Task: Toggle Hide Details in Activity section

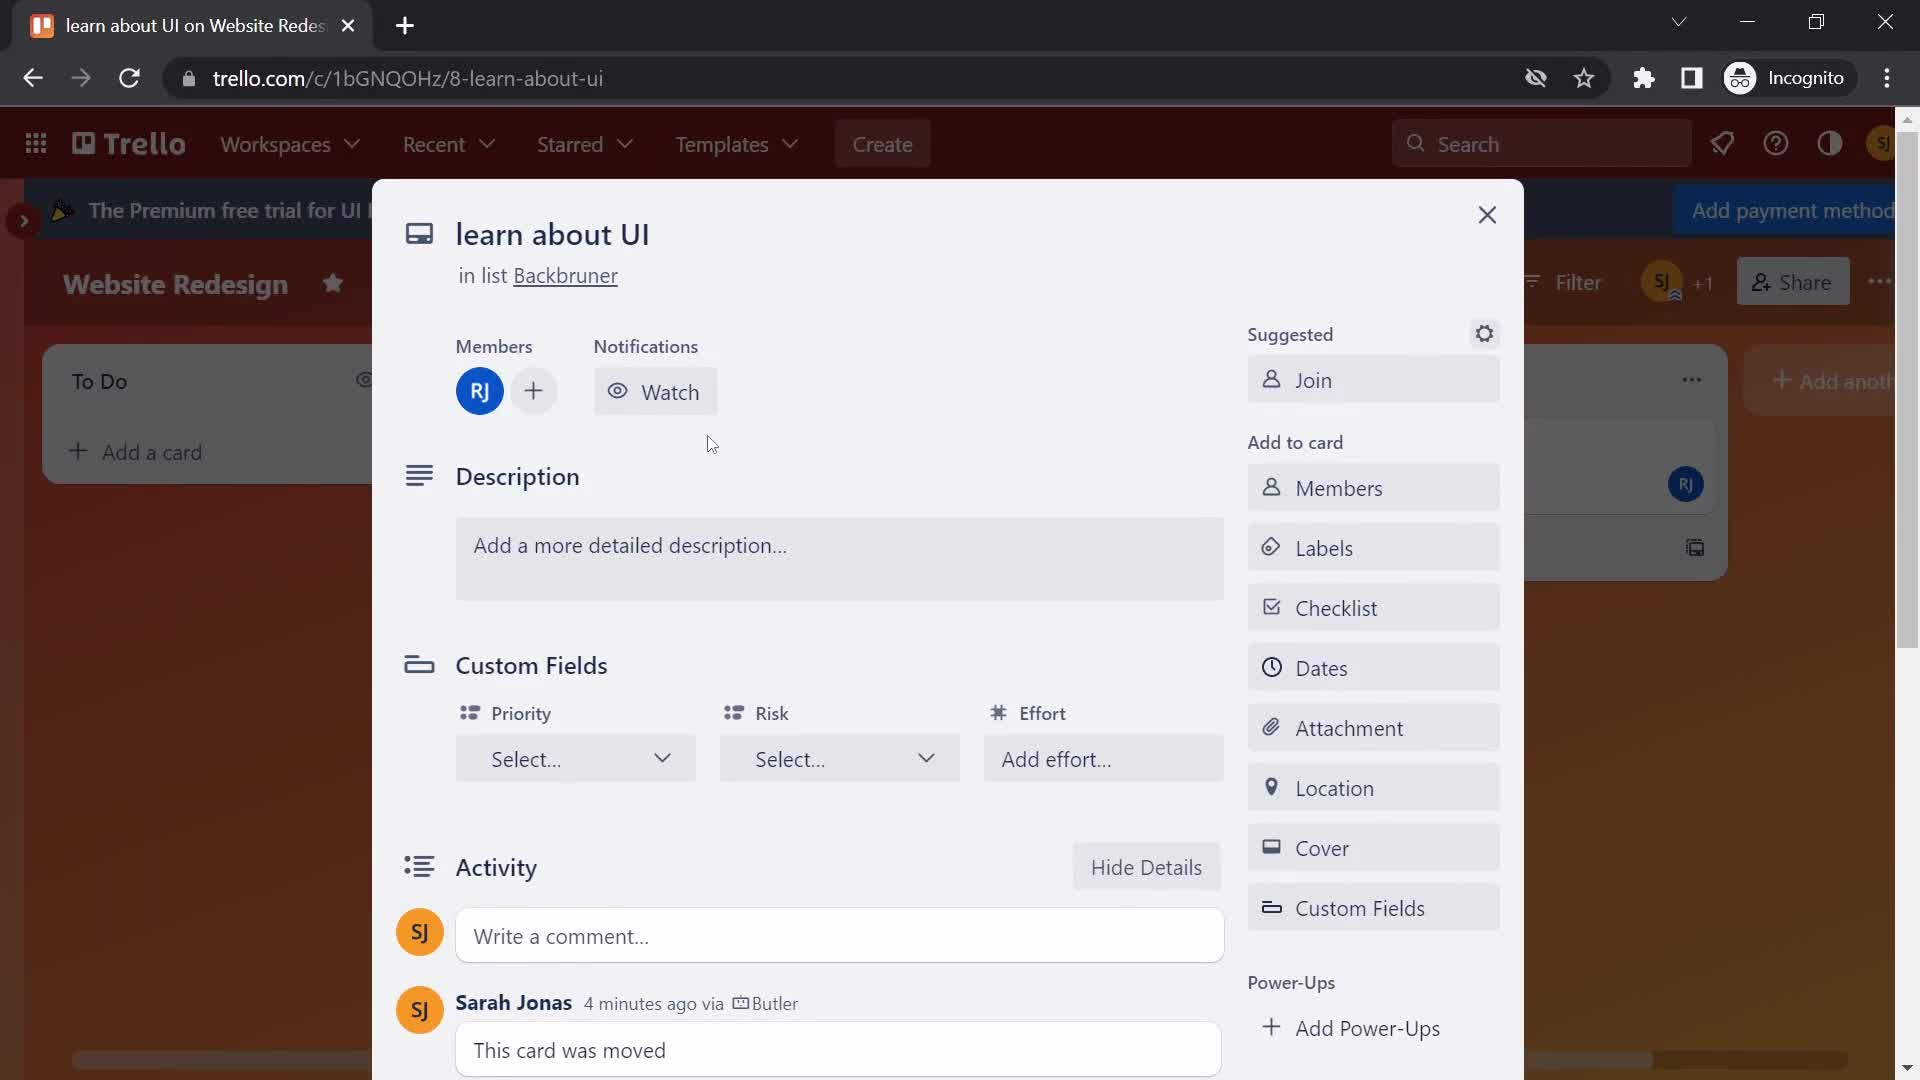Action: coord(1145,868)
